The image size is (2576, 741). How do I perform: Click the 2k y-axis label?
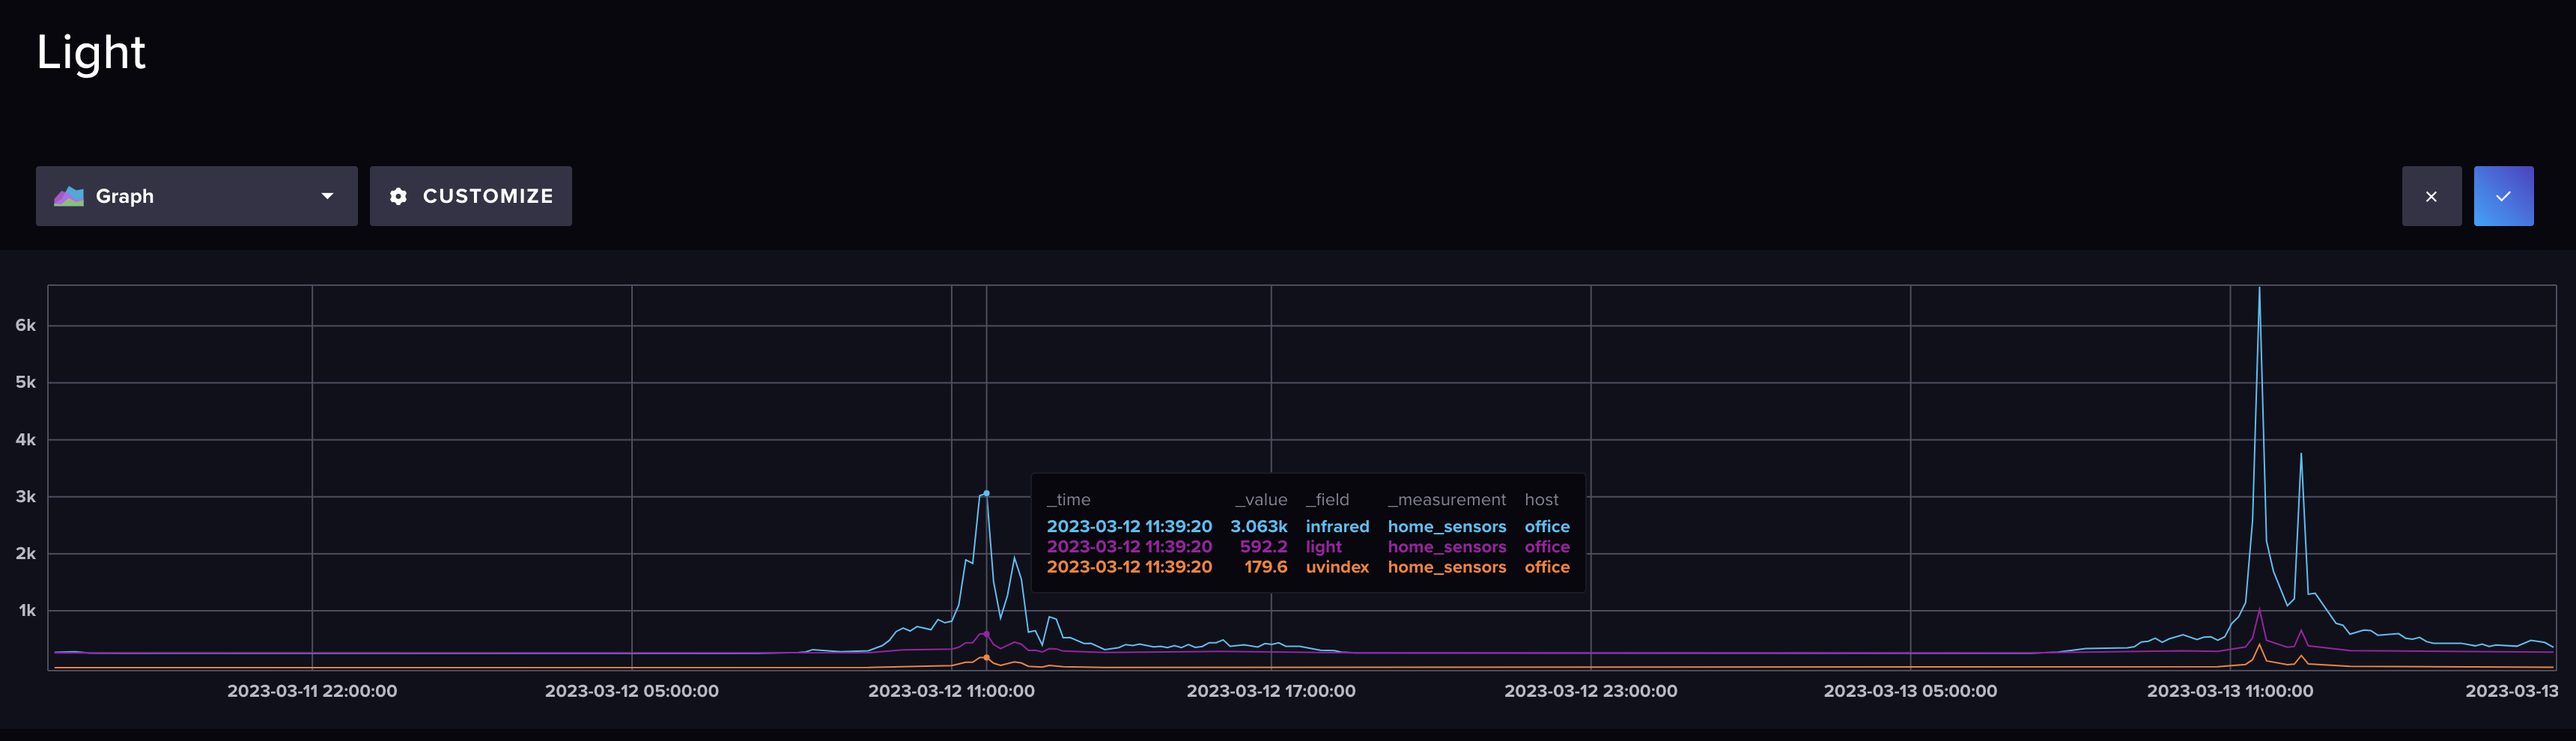(x=25, y=553)
